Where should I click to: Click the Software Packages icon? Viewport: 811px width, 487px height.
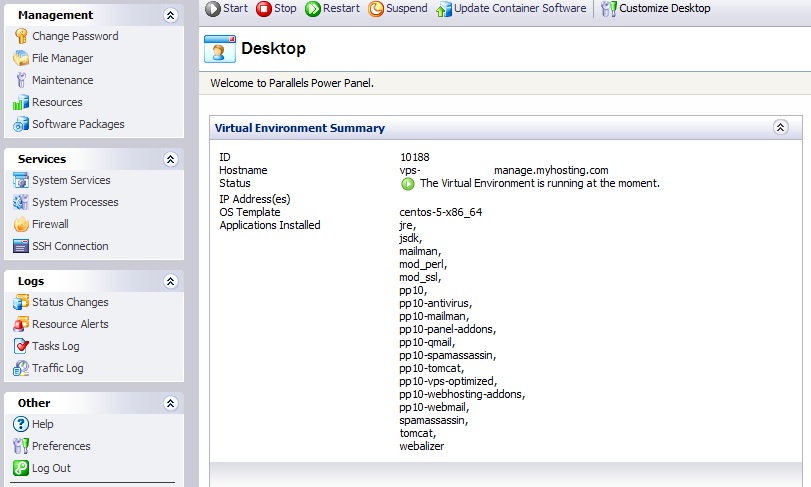(21, 124)
